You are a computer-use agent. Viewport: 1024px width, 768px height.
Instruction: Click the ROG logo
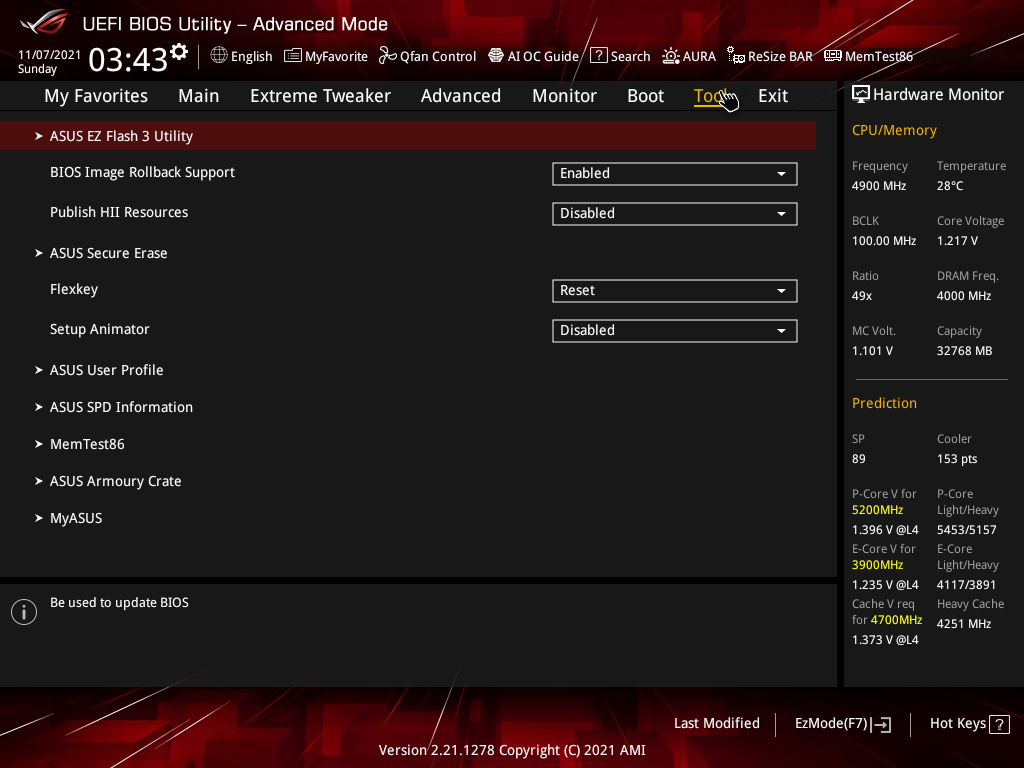(44, 23)
